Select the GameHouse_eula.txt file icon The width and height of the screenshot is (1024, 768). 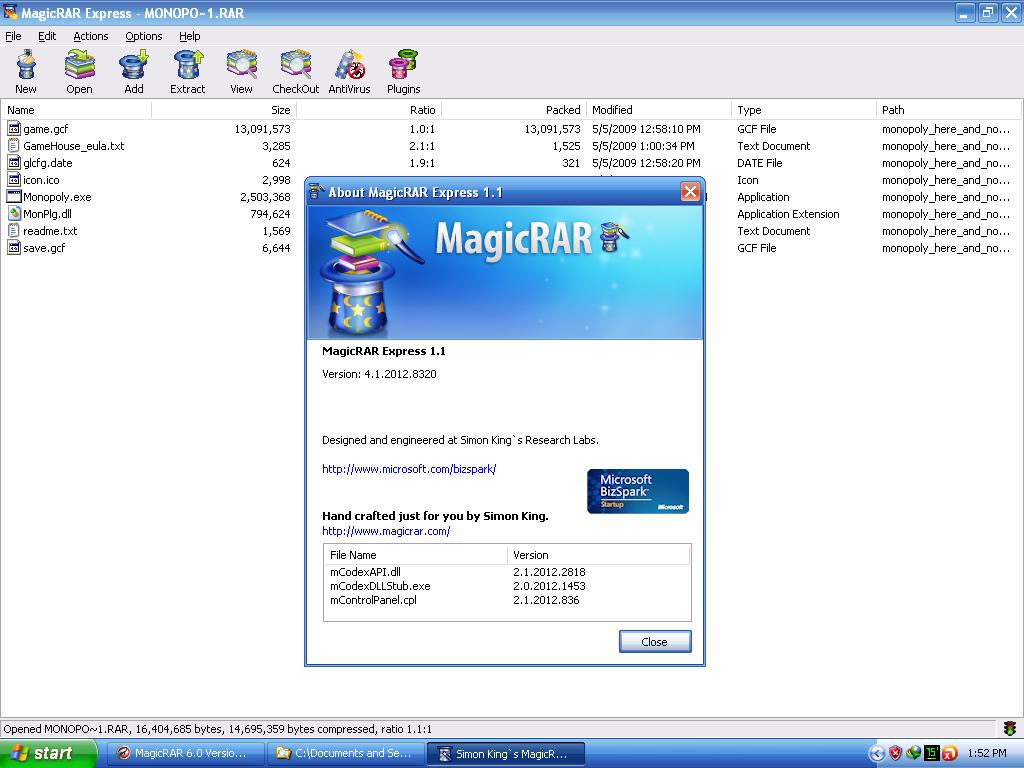[x=14, y=146]
